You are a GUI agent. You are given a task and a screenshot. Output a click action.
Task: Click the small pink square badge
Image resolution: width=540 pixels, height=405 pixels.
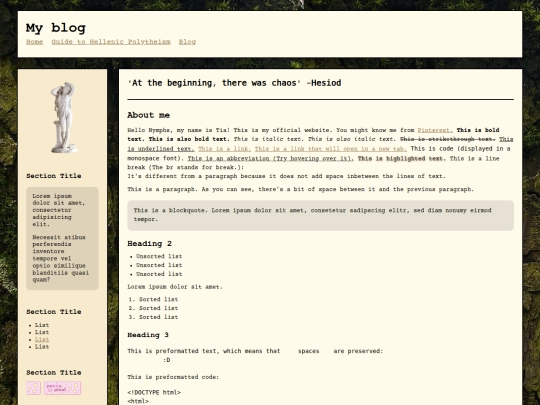click(x=33, y=388)
